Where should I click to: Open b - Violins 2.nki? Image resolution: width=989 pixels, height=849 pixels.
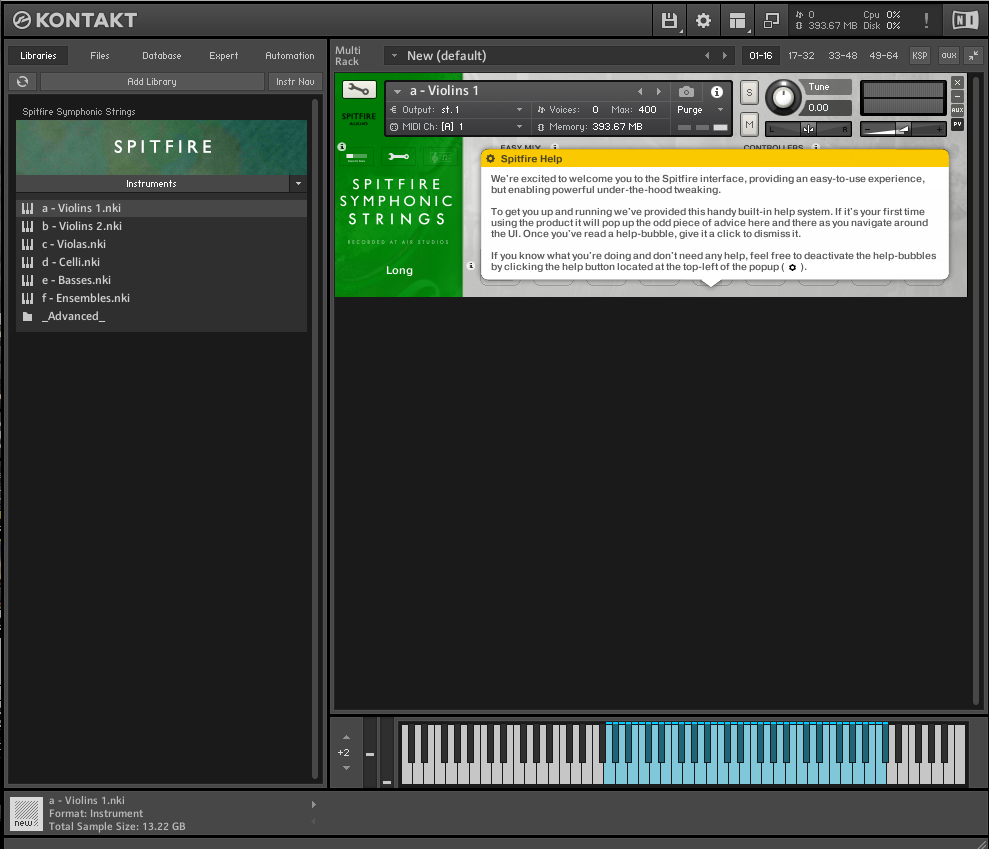(x=161, y=226)
